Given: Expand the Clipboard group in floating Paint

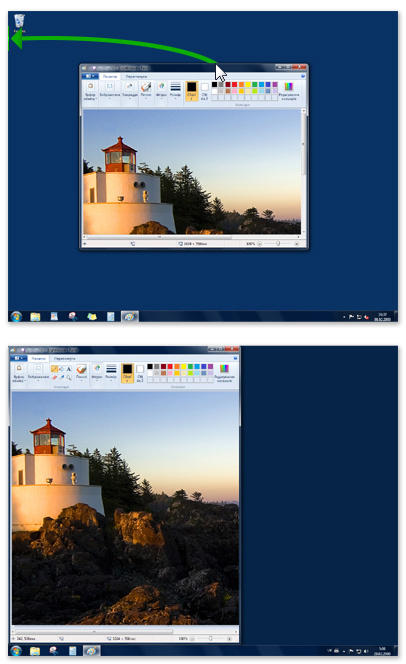Looking at the screenshot, I should click(90, 91).
